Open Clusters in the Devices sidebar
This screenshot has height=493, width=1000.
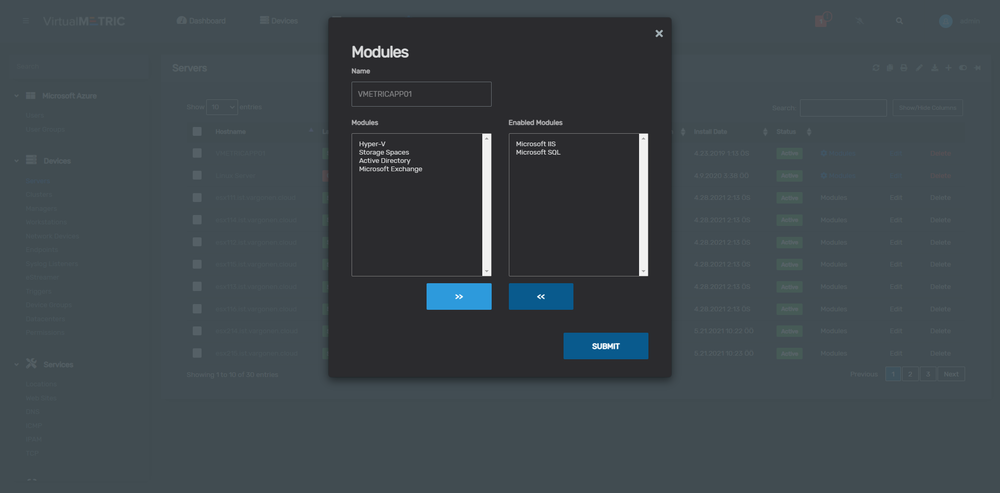click(x=39, y=195)
